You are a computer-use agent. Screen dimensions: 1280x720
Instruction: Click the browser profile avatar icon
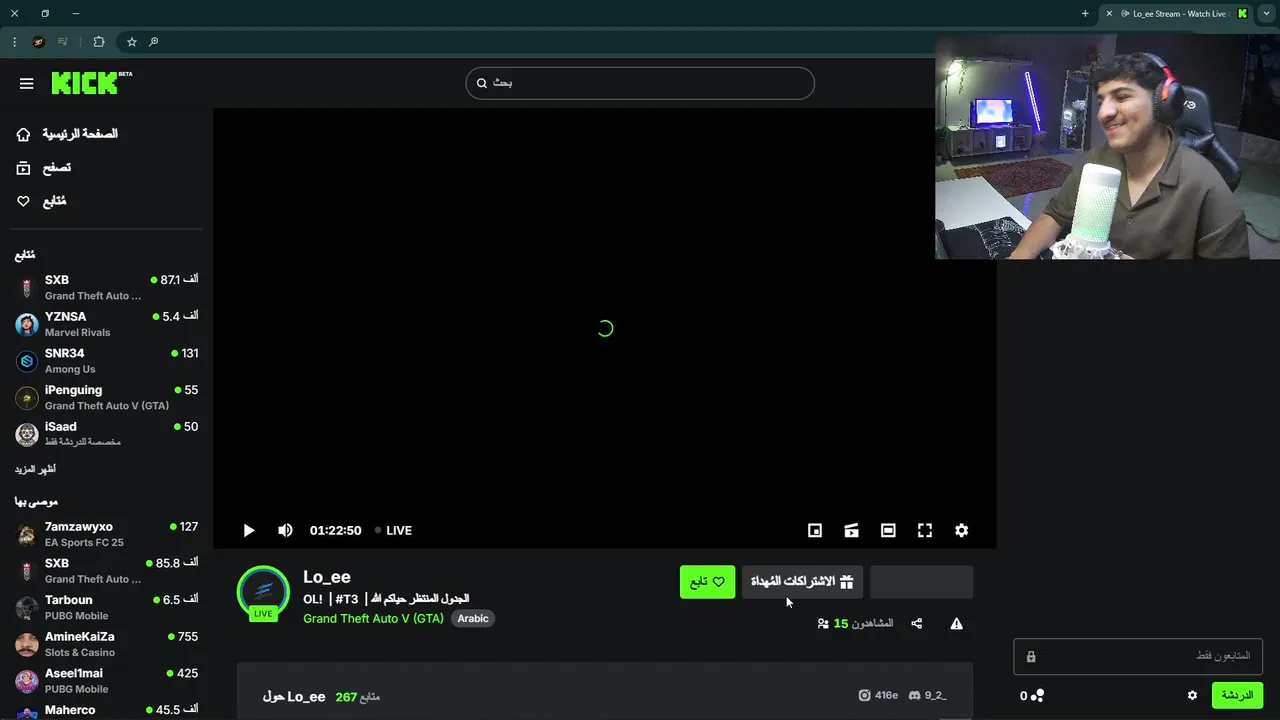coord(38,42)
